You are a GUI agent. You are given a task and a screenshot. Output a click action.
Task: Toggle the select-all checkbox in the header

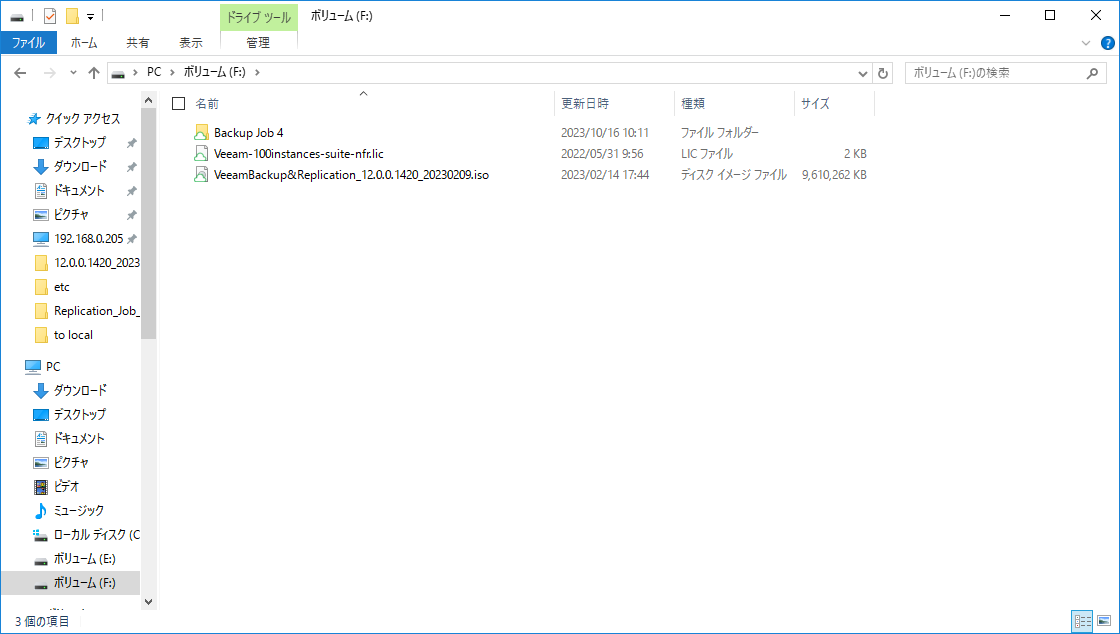179,104
